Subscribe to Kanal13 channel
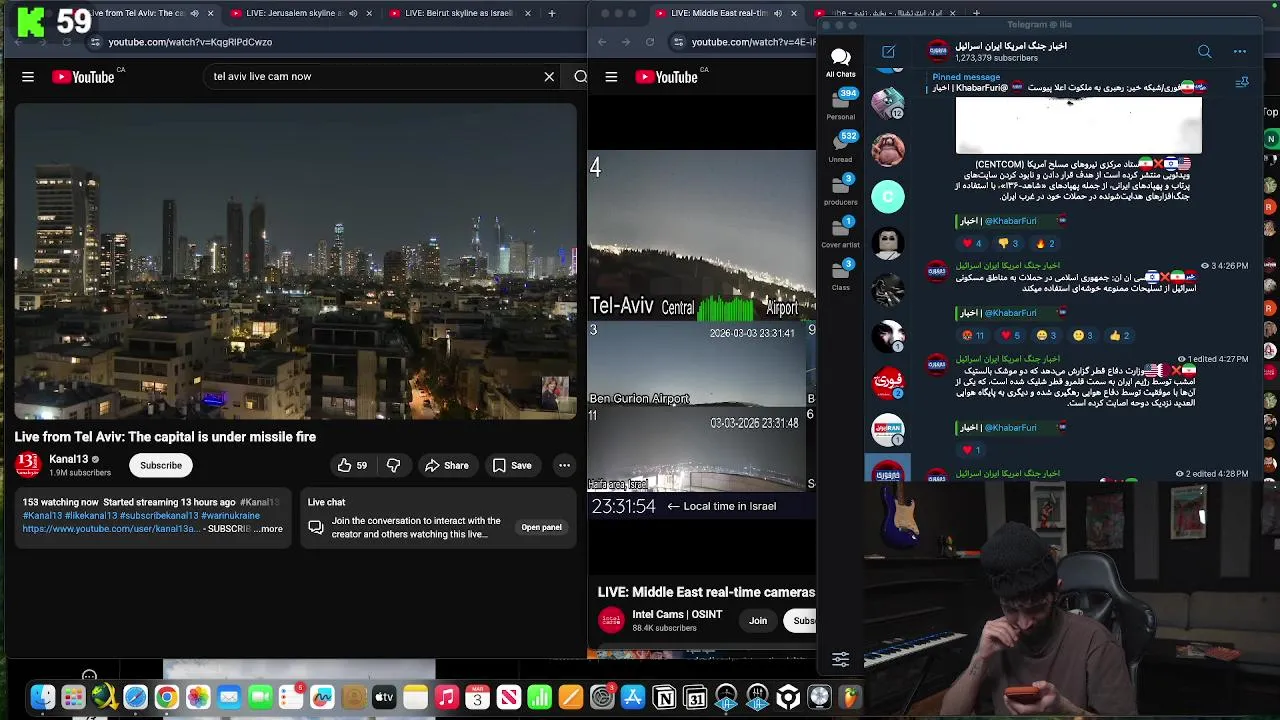This screenshot has height=720, width=1280. pyautogui.click(x=161, y=465)
